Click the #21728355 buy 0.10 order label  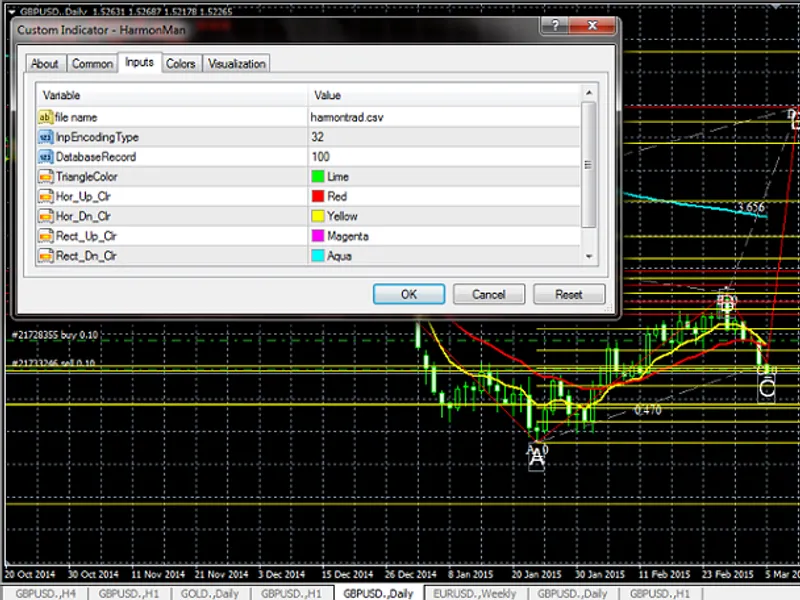click(55, 335)
